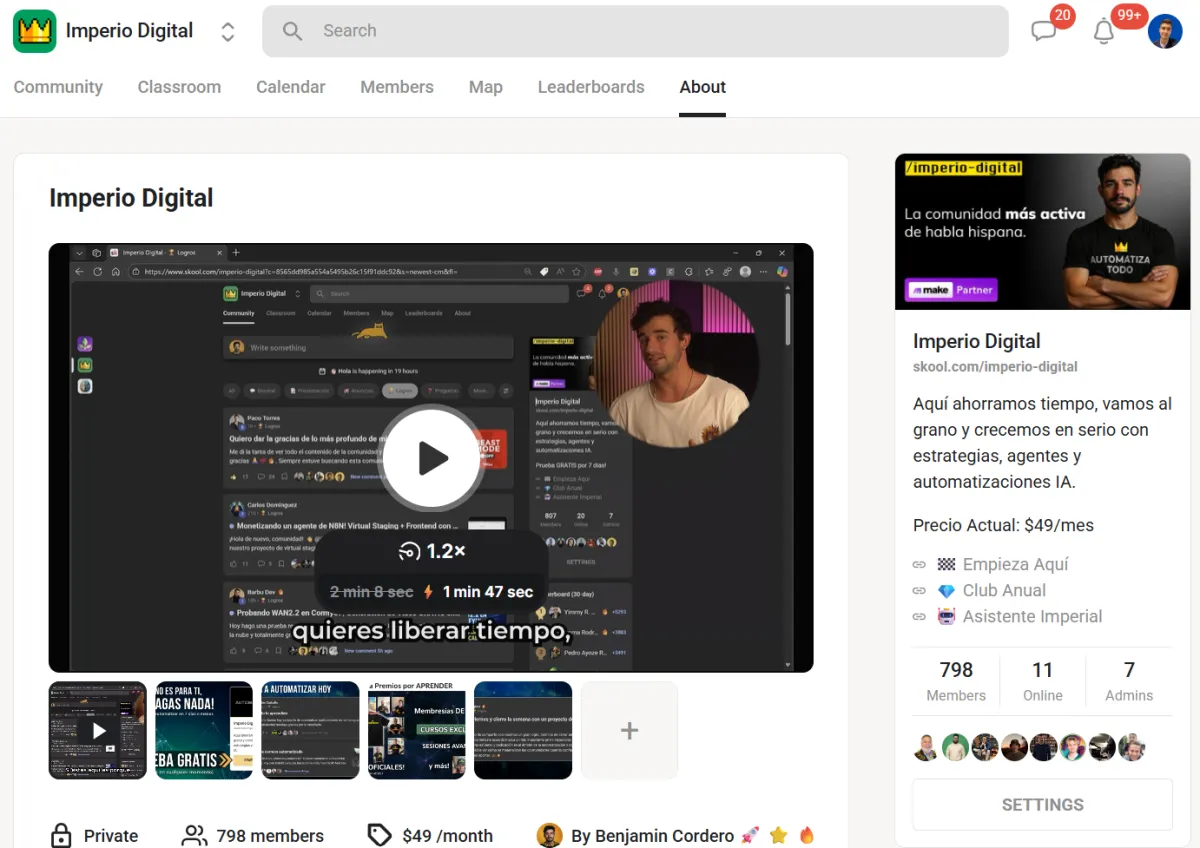Open the user profile avatar menu
Image resolution: width=1200 pixels, height=848 pixels.
pos(1165,31)
